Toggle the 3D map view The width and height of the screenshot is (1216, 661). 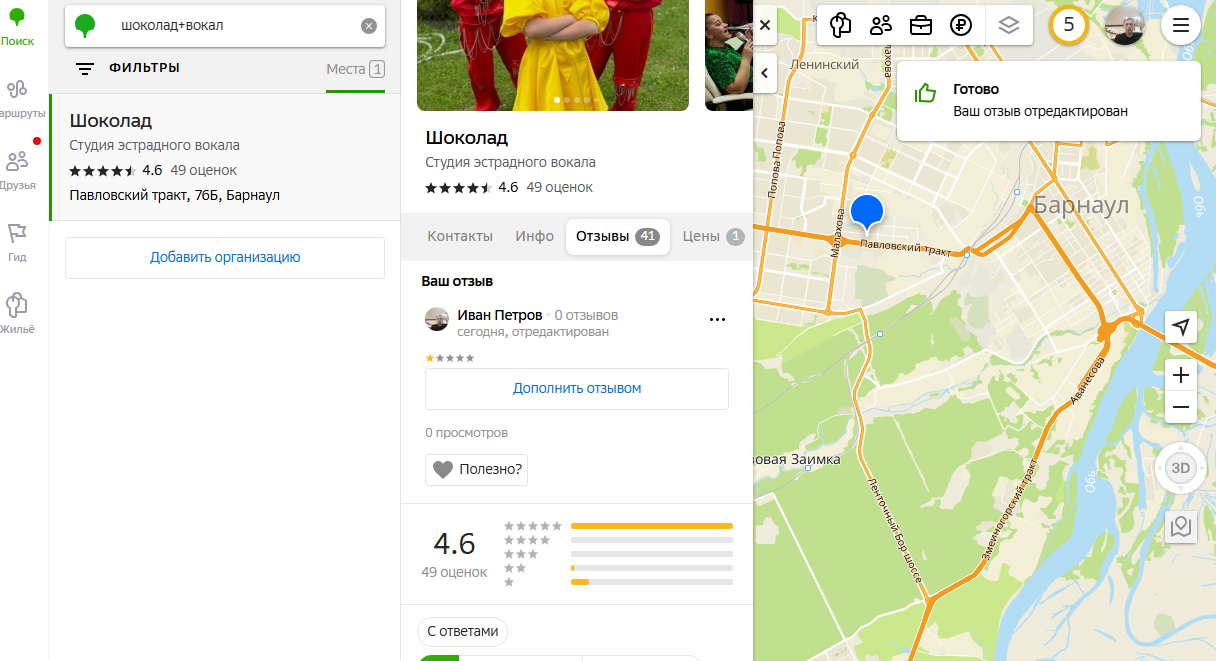coord(1181,468)
